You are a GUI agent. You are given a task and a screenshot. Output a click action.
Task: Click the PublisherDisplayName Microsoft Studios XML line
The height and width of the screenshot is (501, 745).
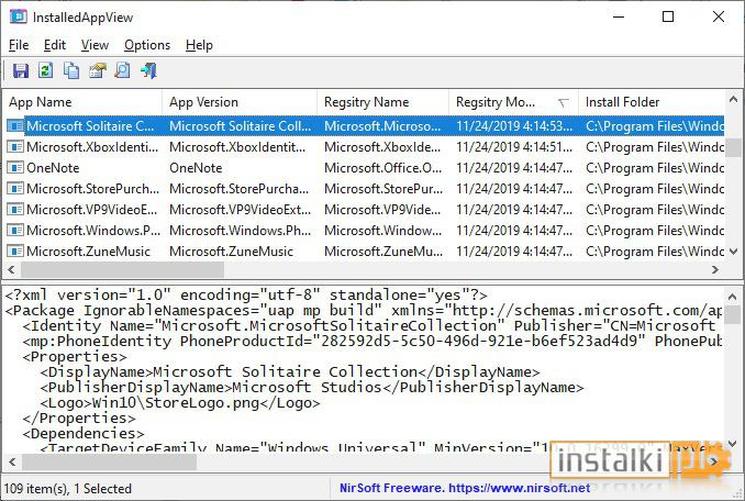coord(312,387)
